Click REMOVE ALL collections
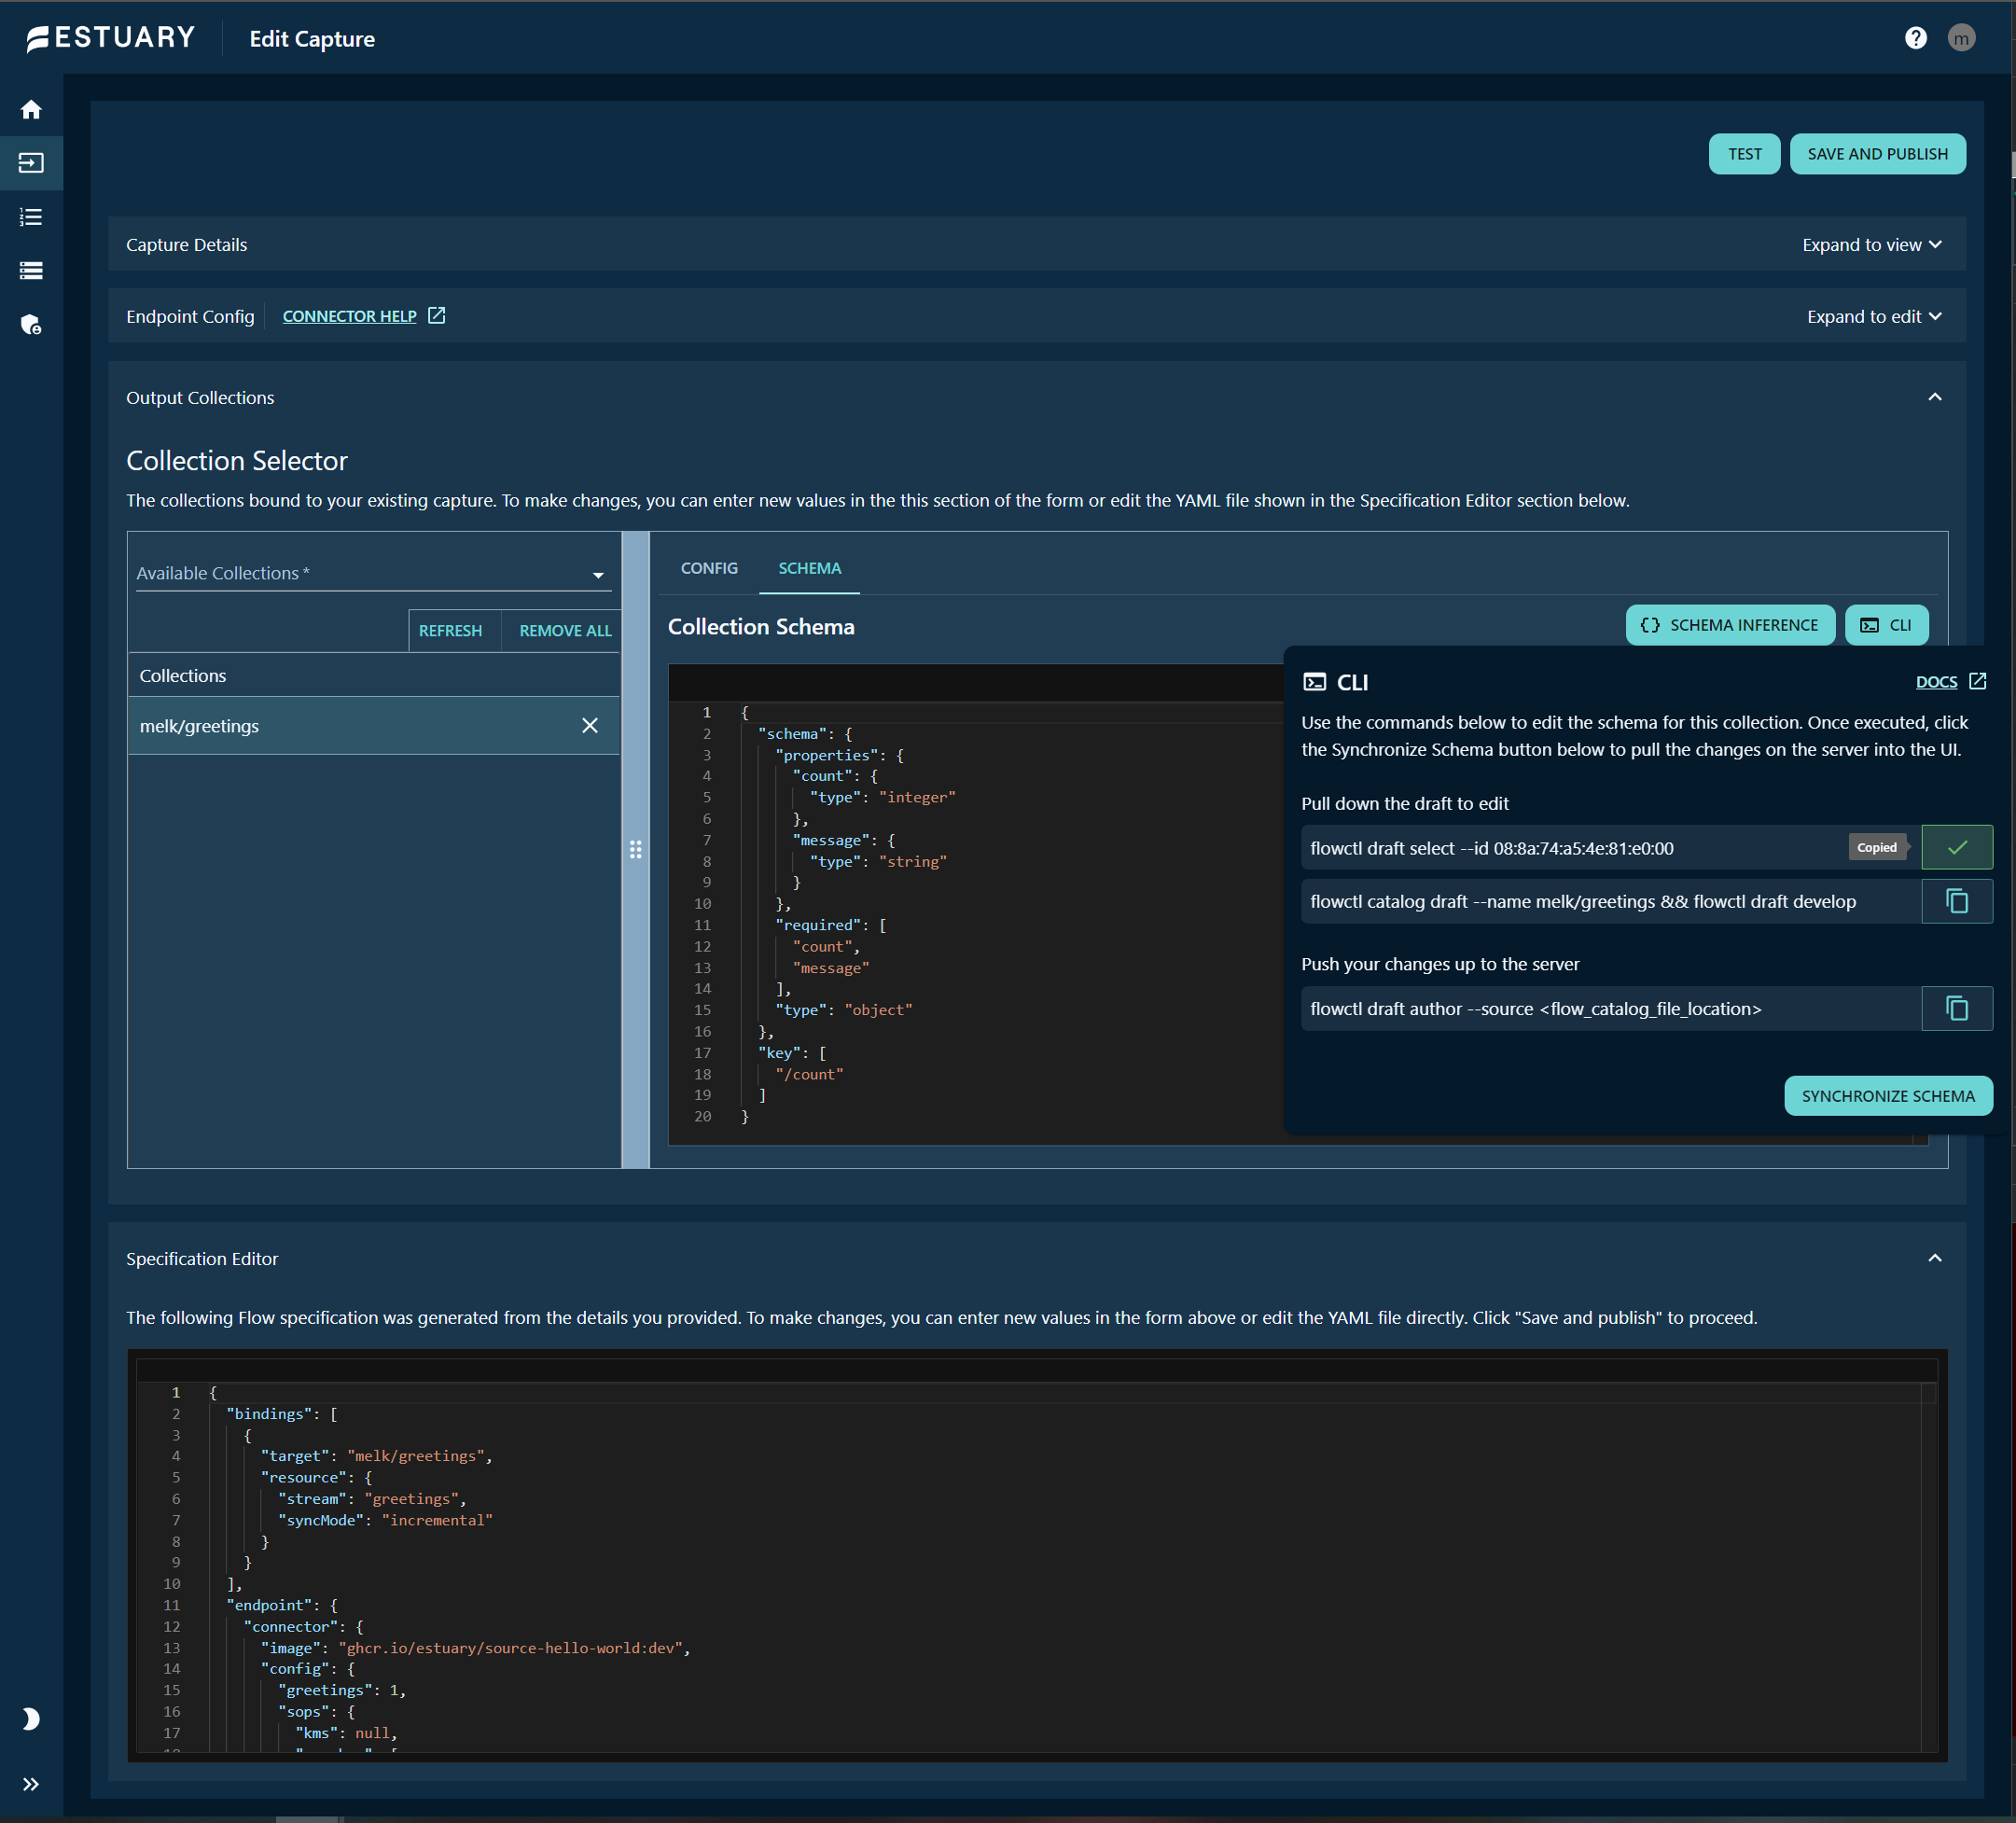Screen dimensions: 2016x1823 coord(565,631)
